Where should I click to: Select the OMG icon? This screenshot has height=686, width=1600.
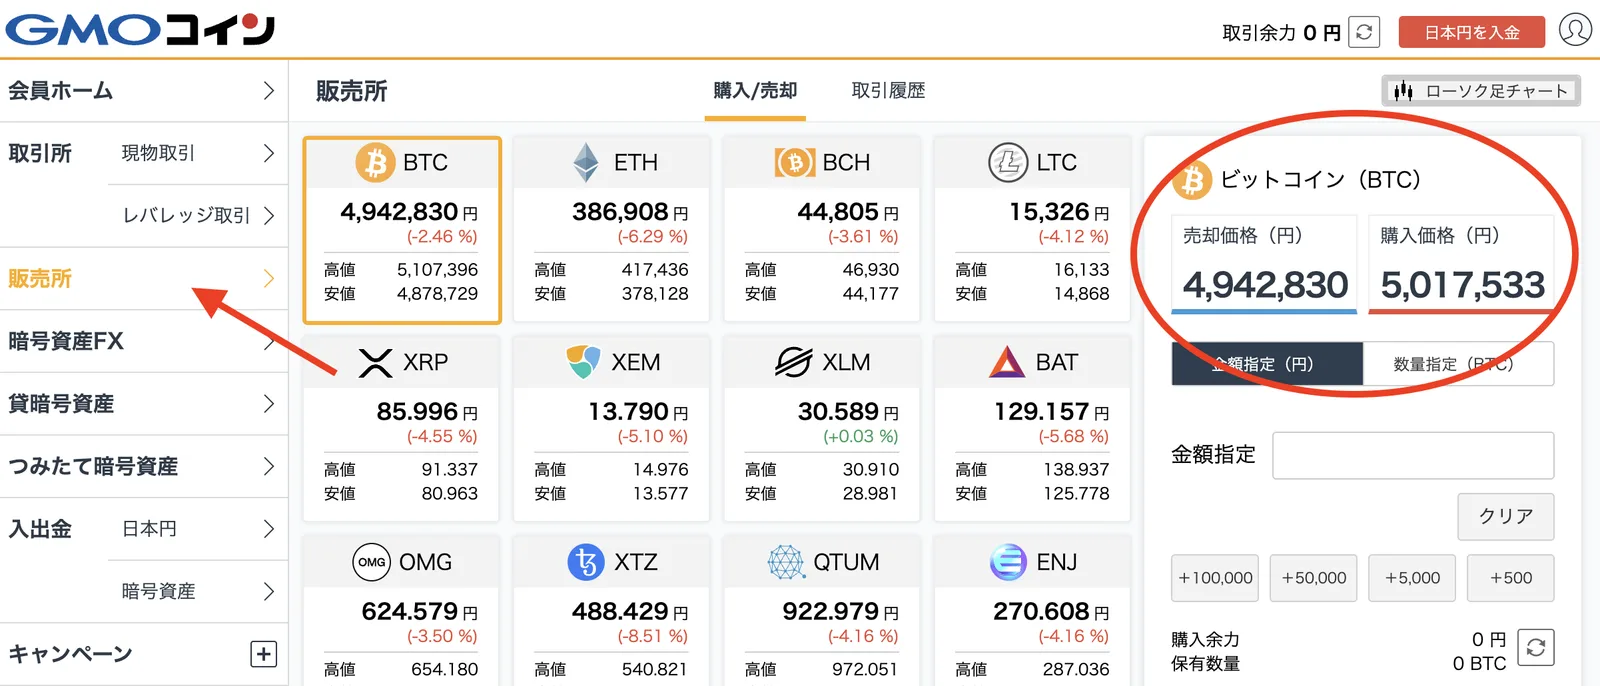tap(372, 562)
